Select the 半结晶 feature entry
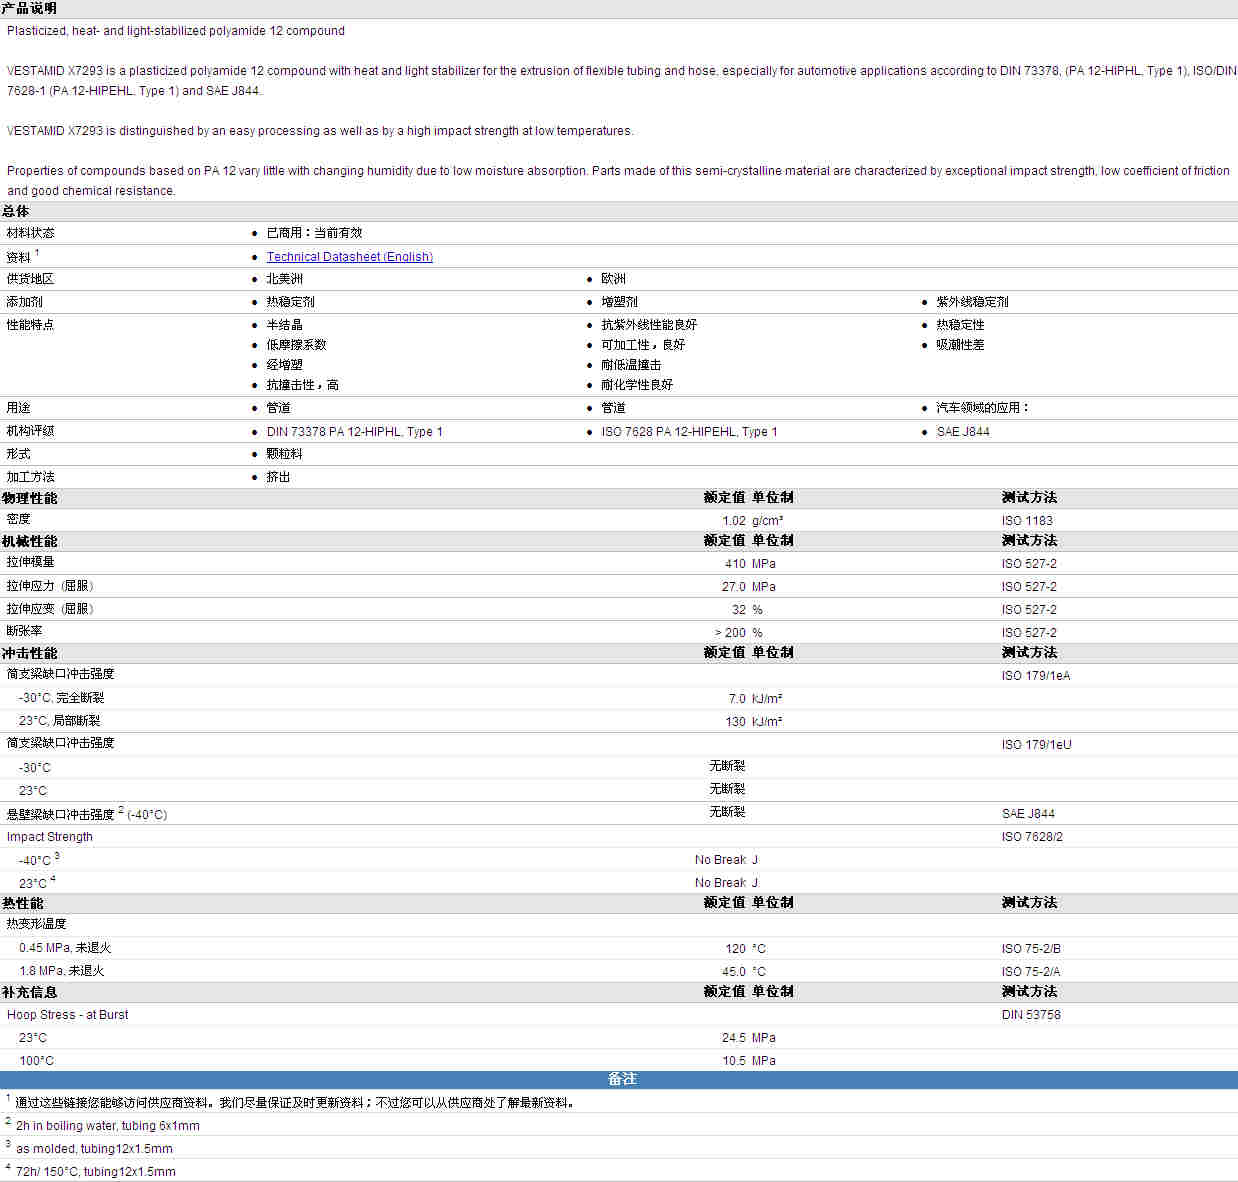Viewport: 1238px width, 1182px height. pyautogui.click(x=284, y=325)
